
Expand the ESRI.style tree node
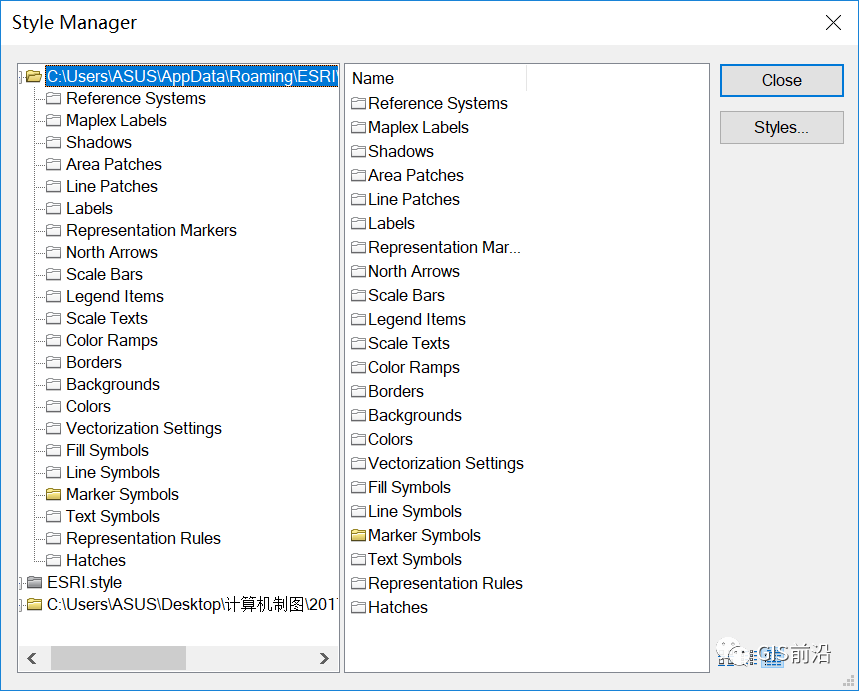pos(21,582)
